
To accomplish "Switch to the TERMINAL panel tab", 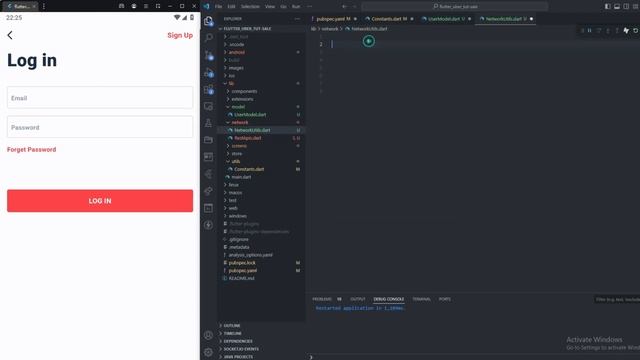I will click(x=421, y=299).
